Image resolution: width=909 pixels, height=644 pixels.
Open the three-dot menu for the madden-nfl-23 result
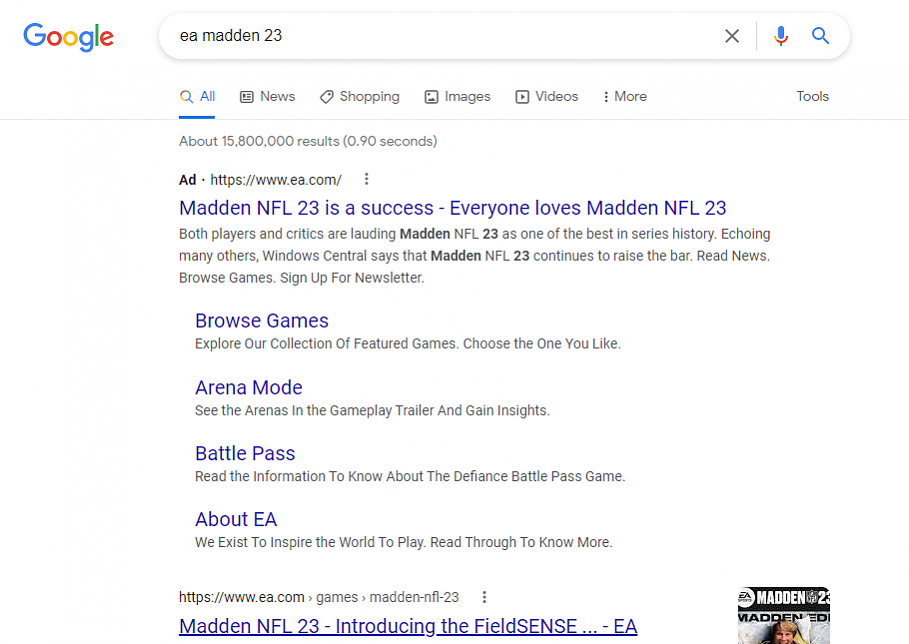pos(485,596)
